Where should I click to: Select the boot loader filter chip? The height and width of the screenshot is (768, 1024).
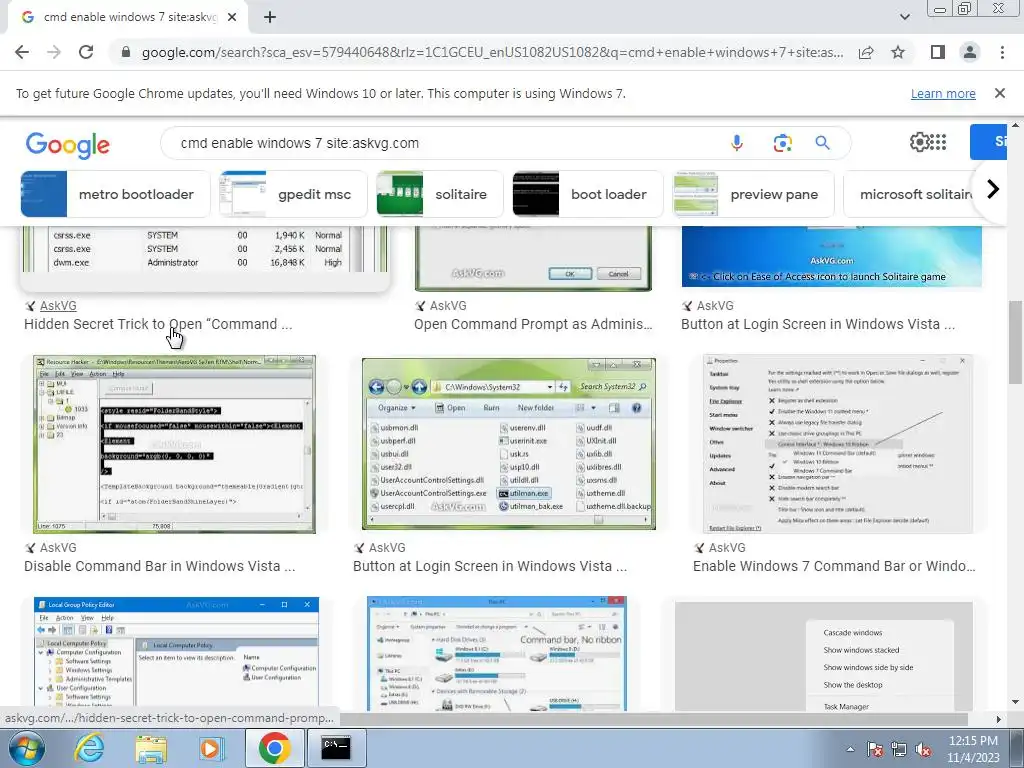point(587,194)
